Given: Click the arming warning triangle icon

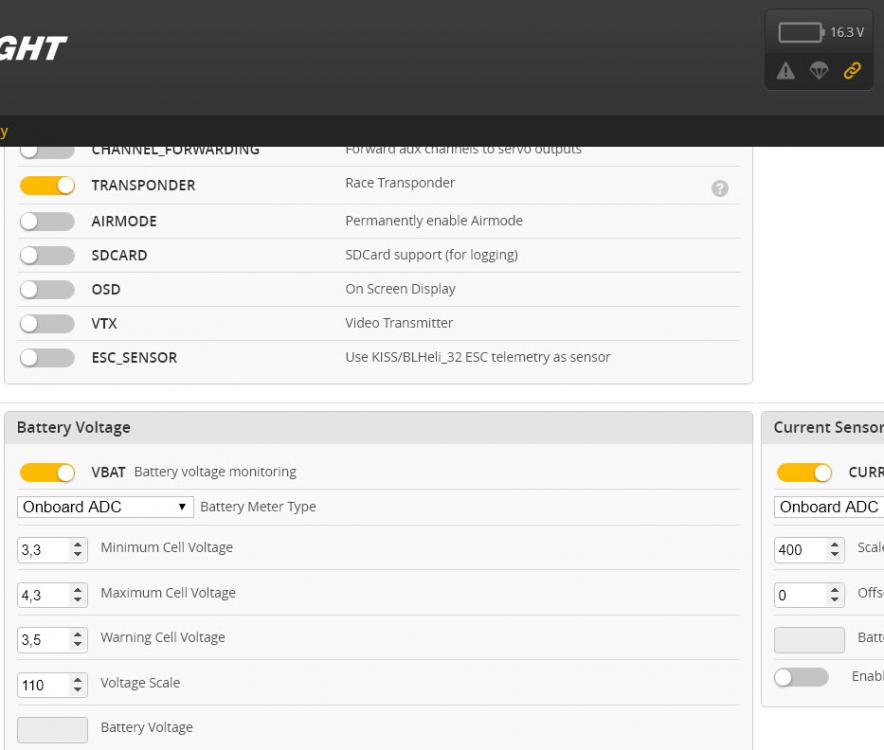Looking at the screenshot, I should point(786,70).
